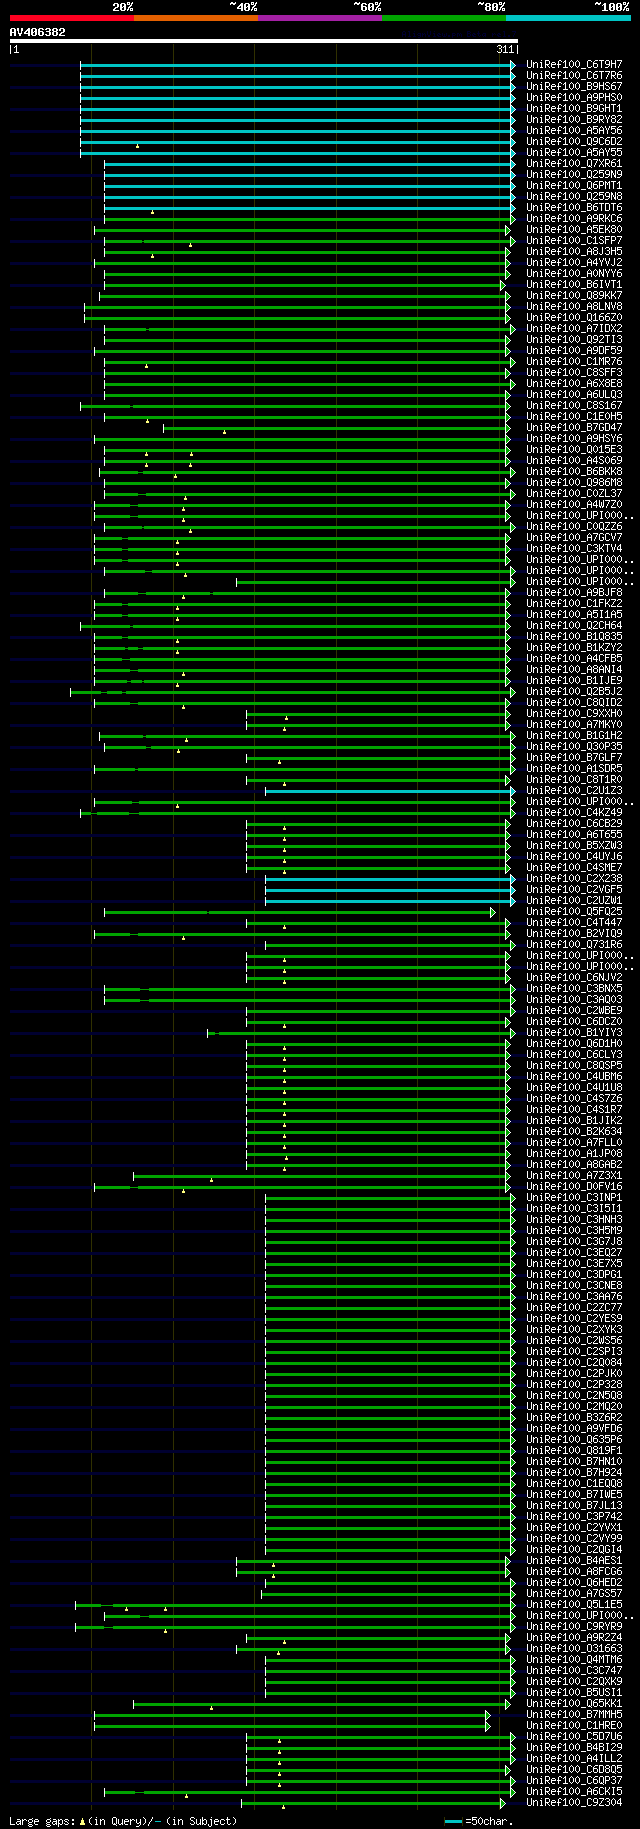The image size is (640, 1829).
Task: Click the orange ~40% identity legend segment
Action: (195, 18)
